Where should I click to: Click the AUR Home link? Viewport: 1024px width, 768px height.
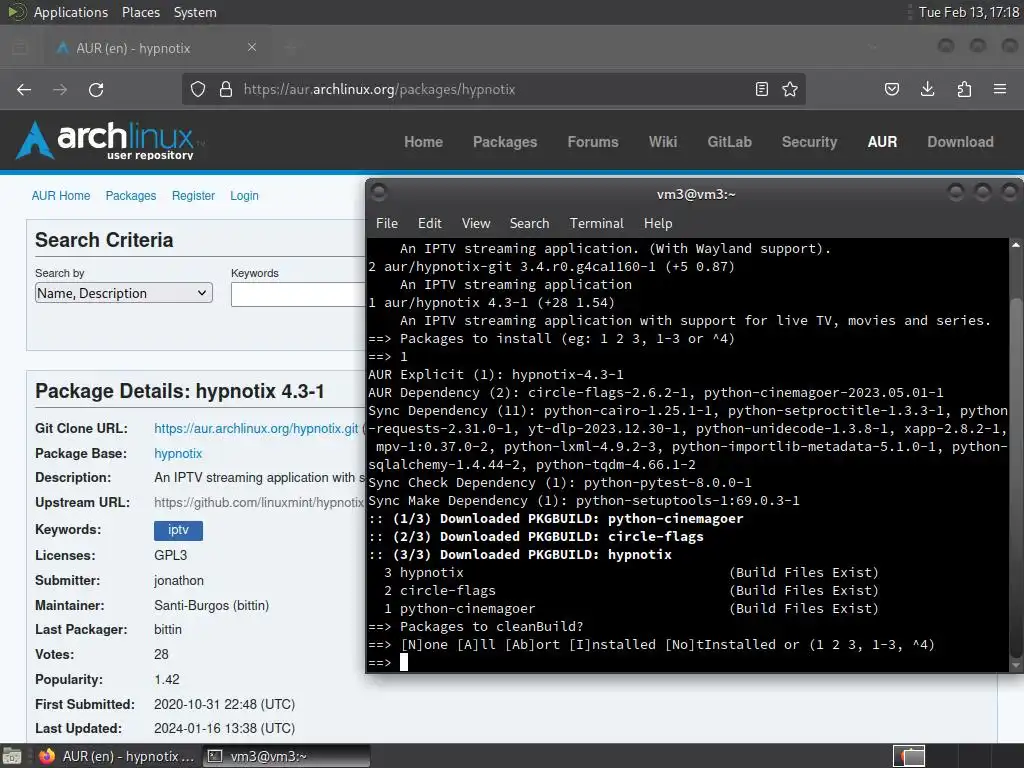tap(61, 195)
